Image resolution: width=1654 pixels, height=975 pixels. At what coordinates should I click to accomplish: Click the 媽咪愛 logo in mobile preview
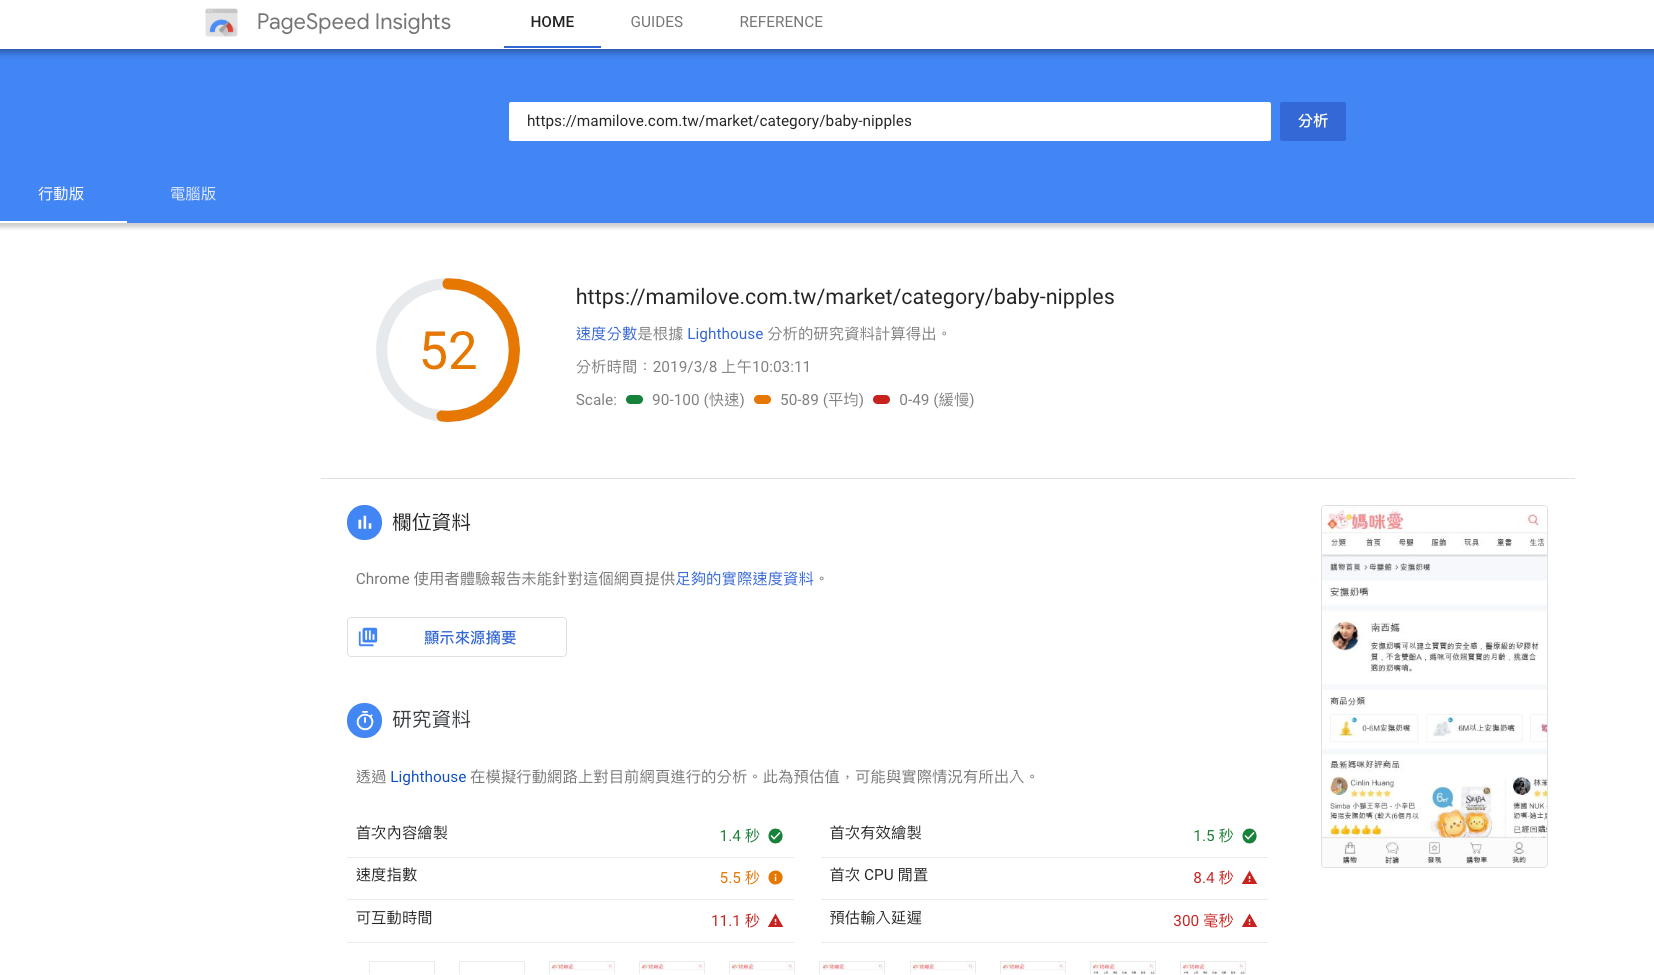[x=1366, y=521]
